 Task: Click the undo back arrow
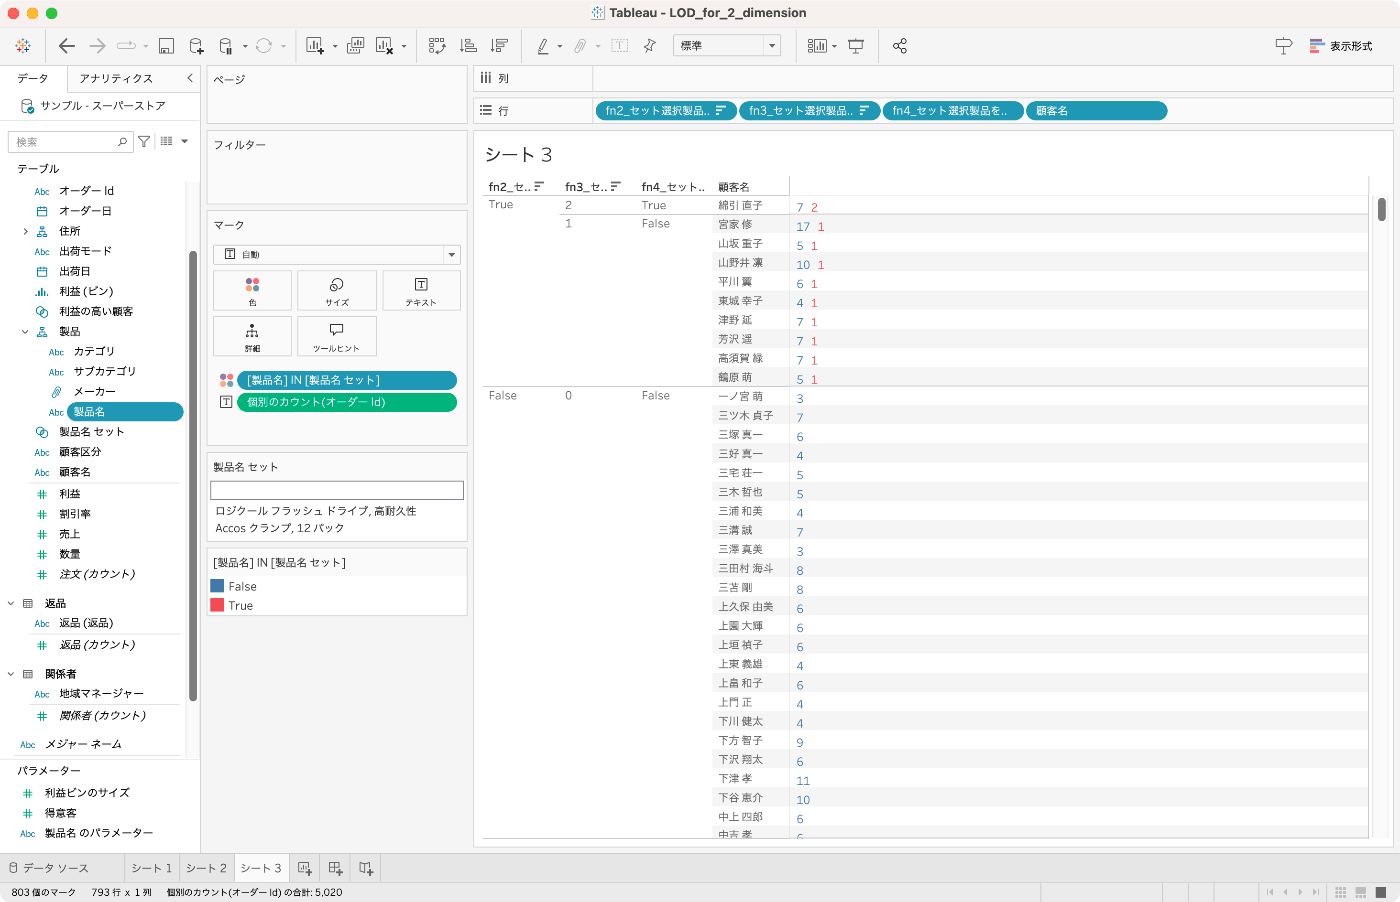pos(67,46)
